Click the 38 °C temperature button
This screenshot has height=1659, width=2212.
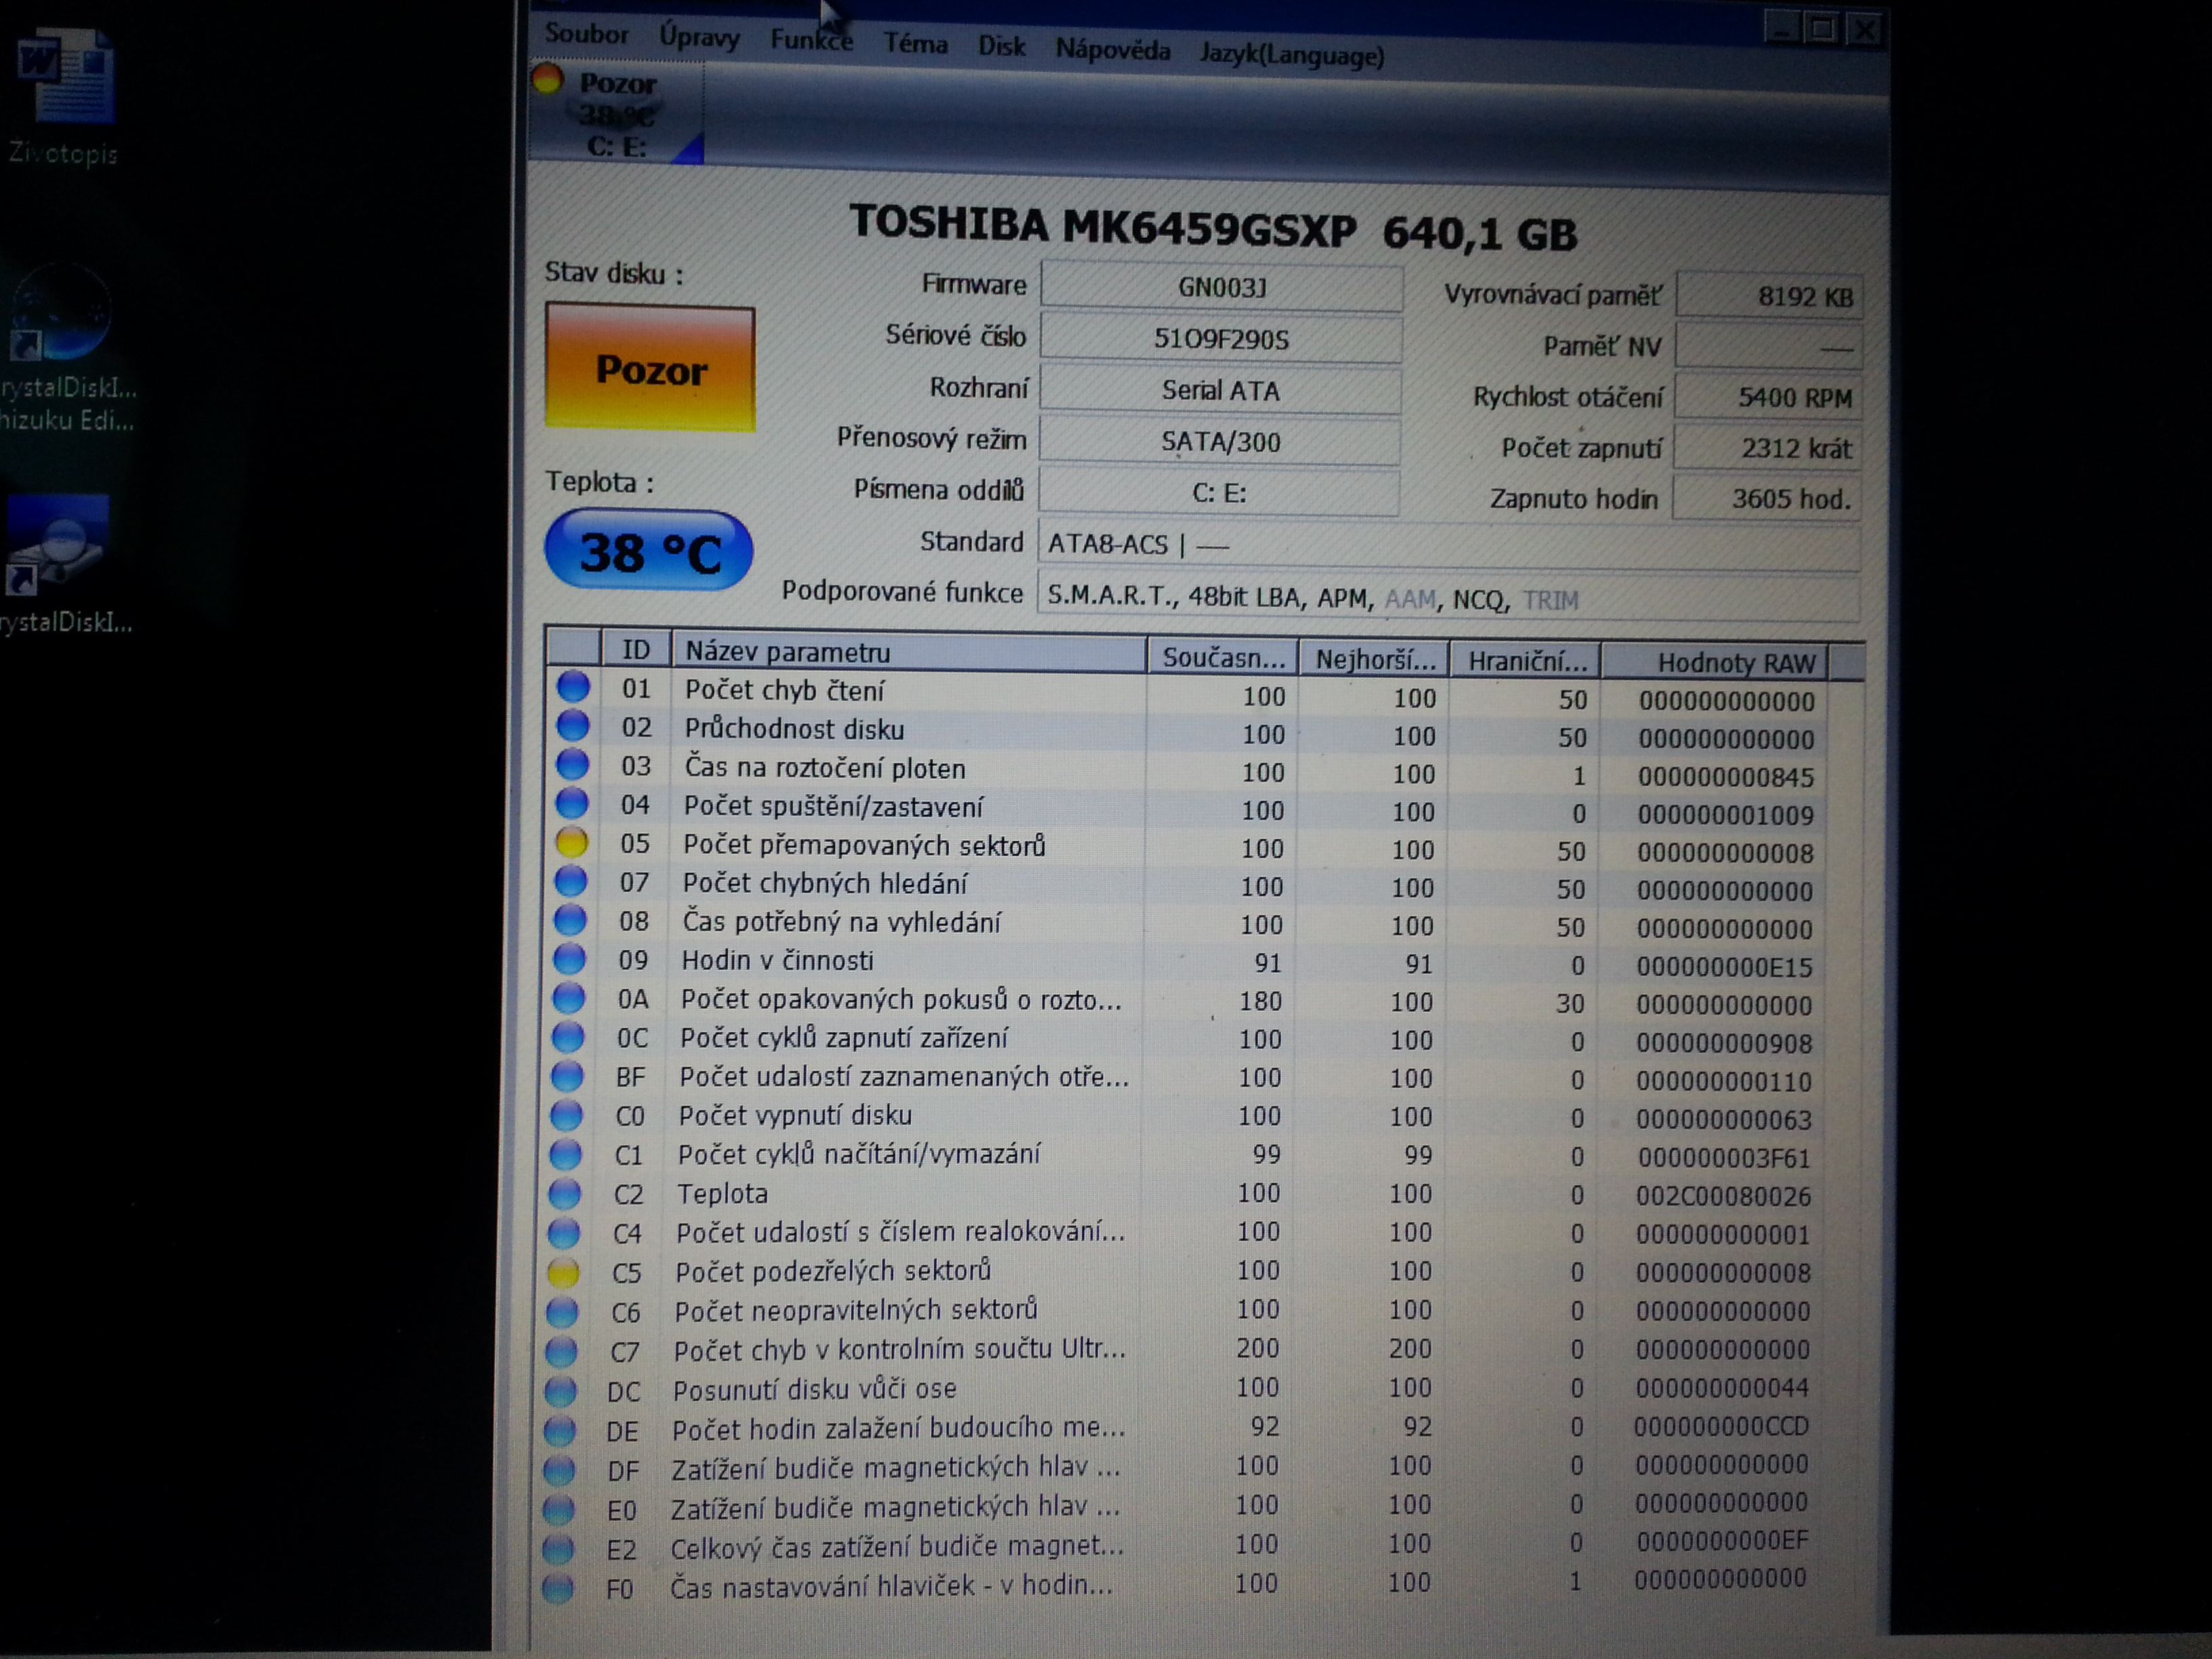[648, 551]
